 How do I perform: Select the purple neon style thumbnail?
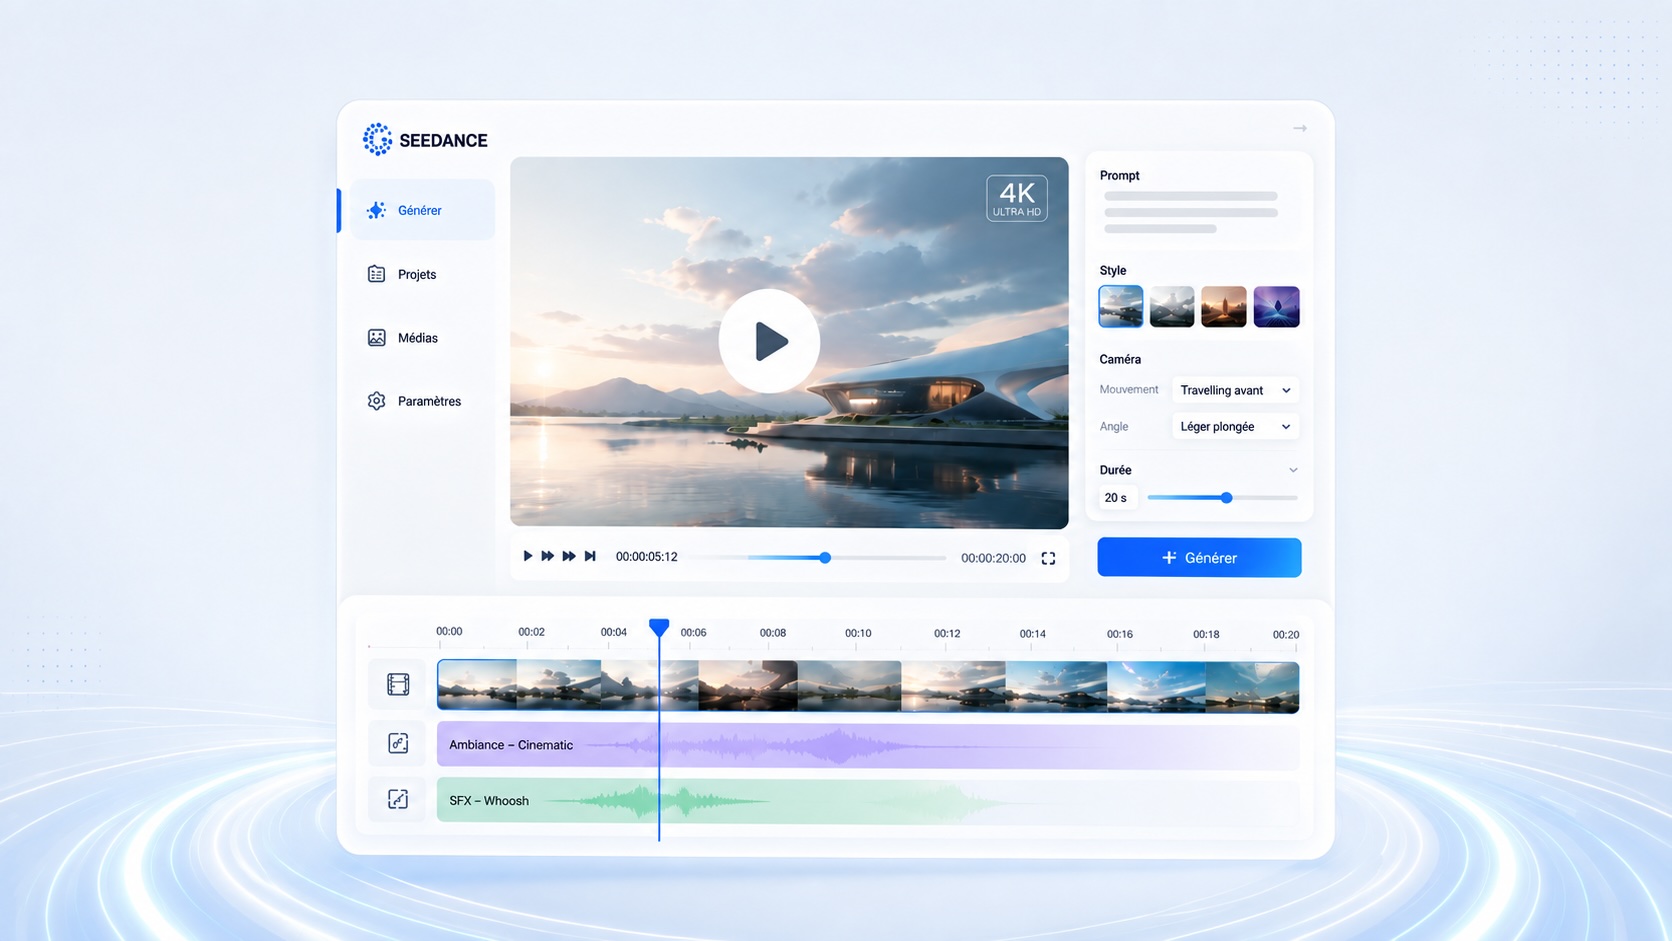pos(1276,306)
